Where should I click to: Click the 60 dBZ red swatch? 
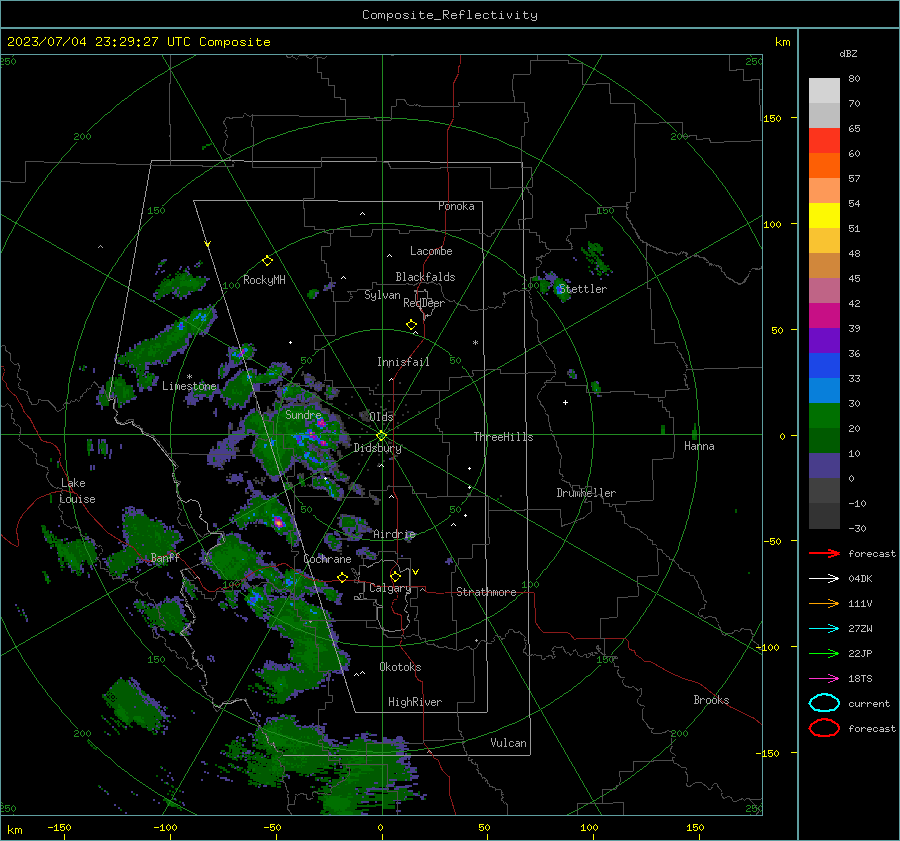click(824, 141)
